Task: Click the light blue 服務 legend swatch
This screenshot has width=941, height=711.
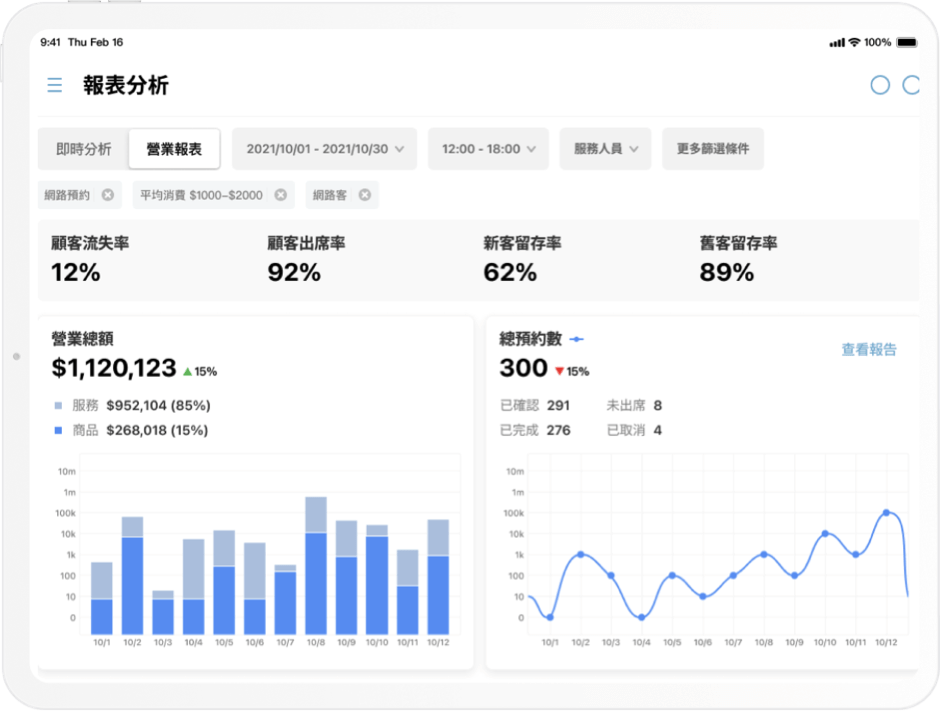Action: coord(57,406)
